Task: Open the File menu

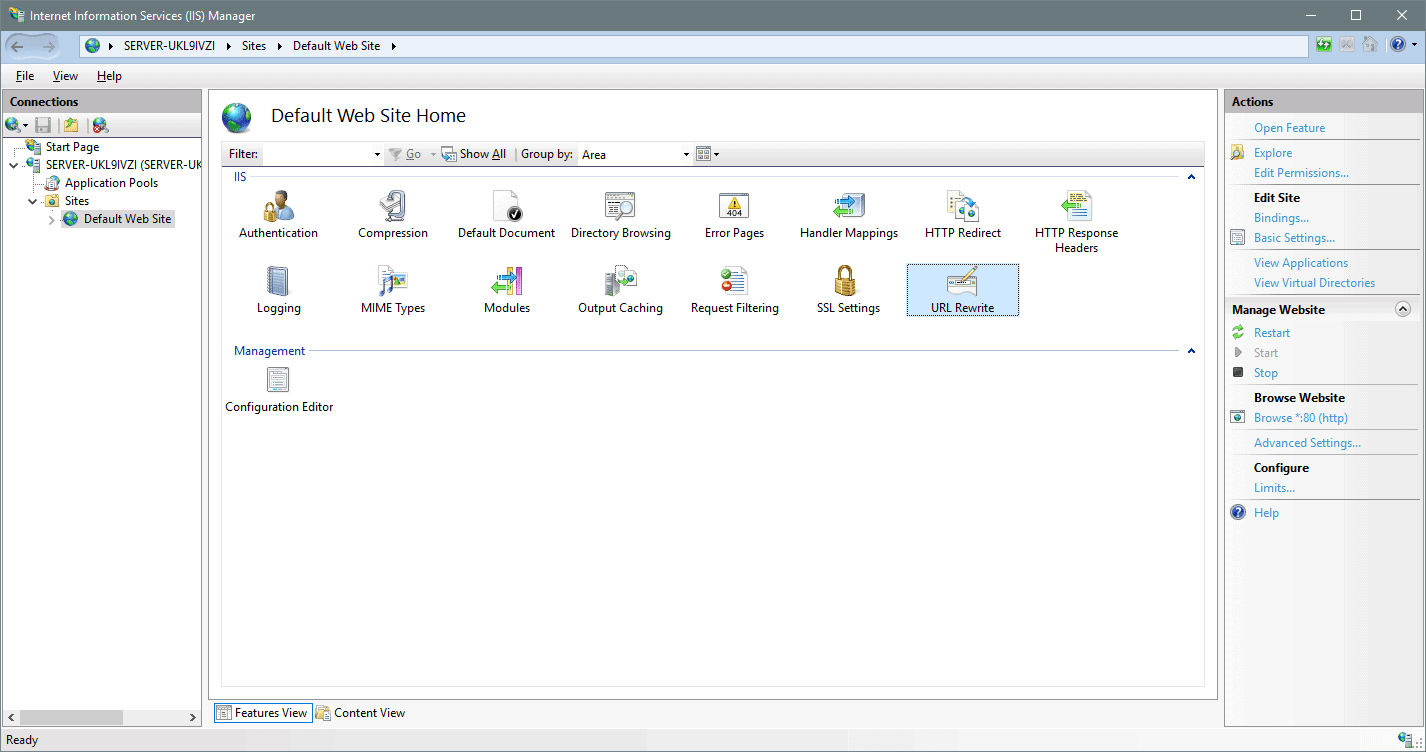Action: [25, 76]
